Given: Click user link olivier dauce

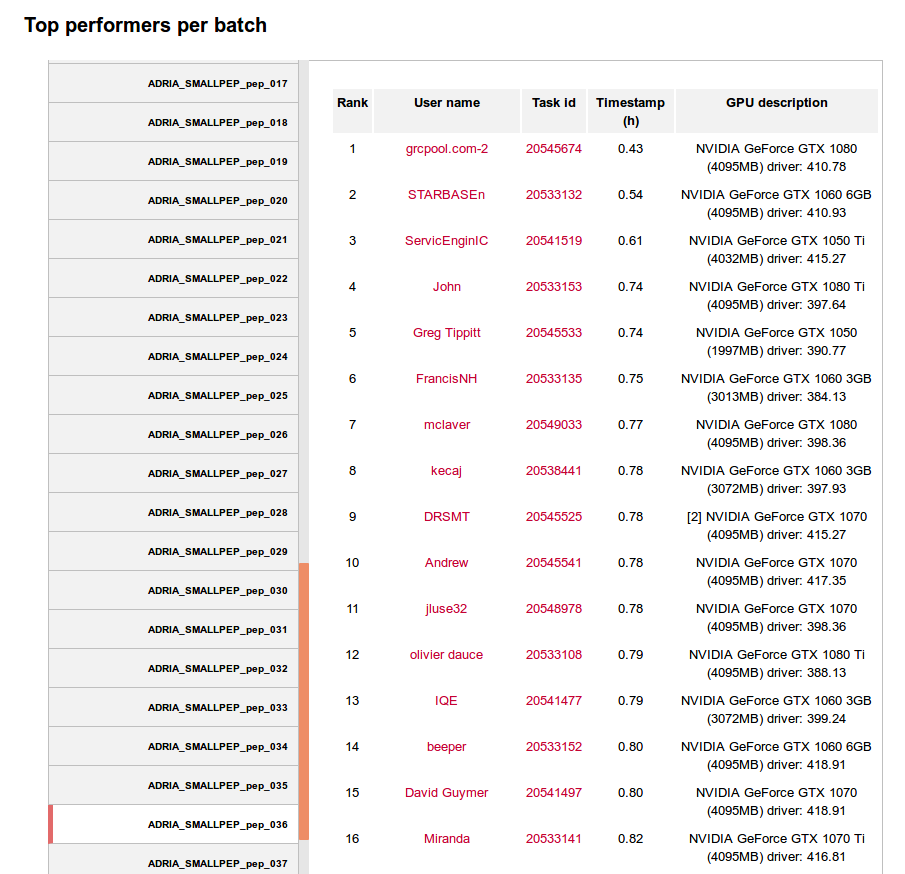Looking at the screenshot, I should click(x=446, y=655).
